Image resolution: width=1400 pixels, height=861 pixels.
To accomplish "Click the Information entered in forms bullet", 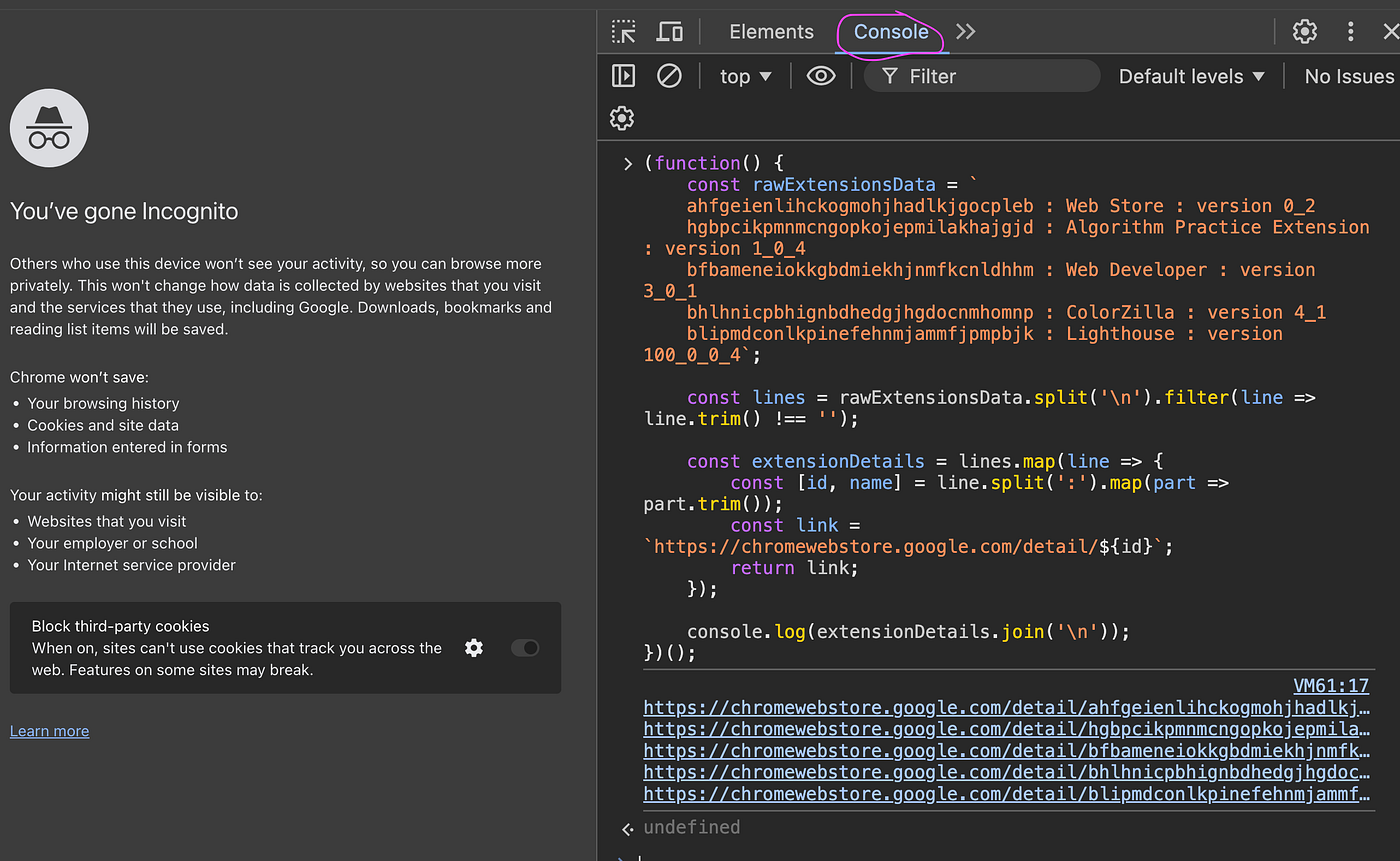I will click(127, 447).
